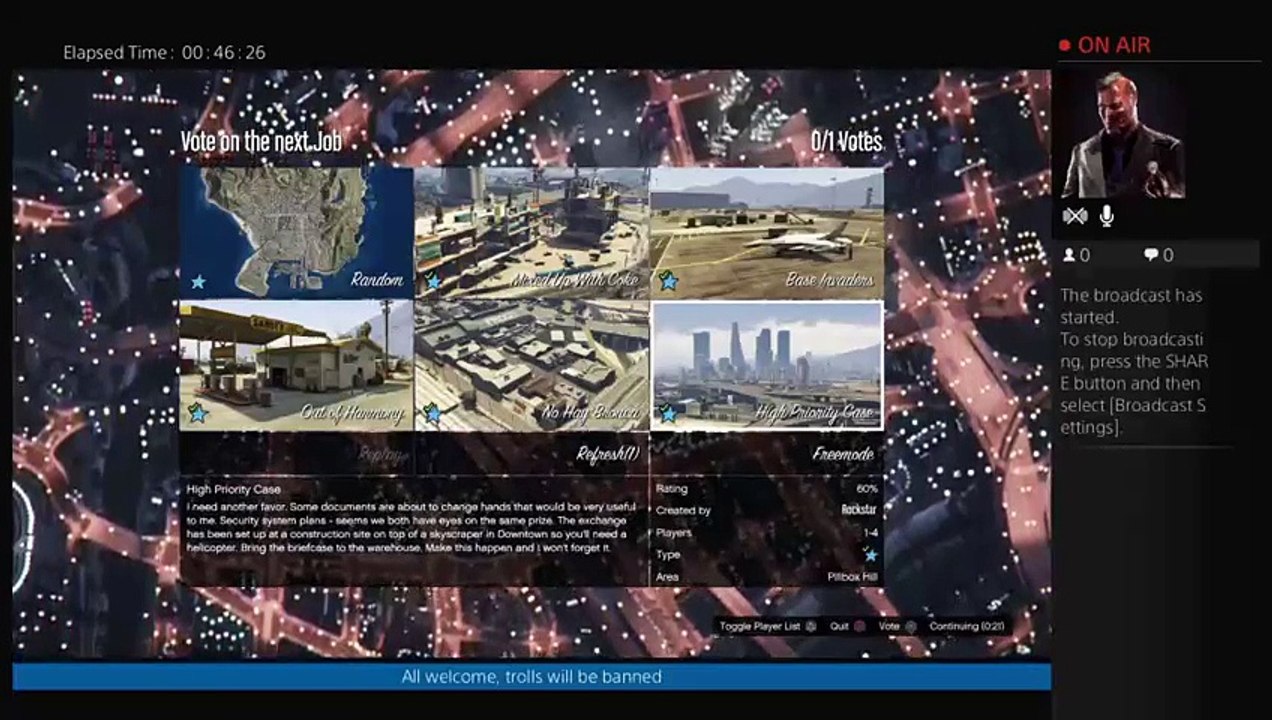Click the star icon on Base Invaders
Viewport: 1272px width, 720px height.
[668, 282]
